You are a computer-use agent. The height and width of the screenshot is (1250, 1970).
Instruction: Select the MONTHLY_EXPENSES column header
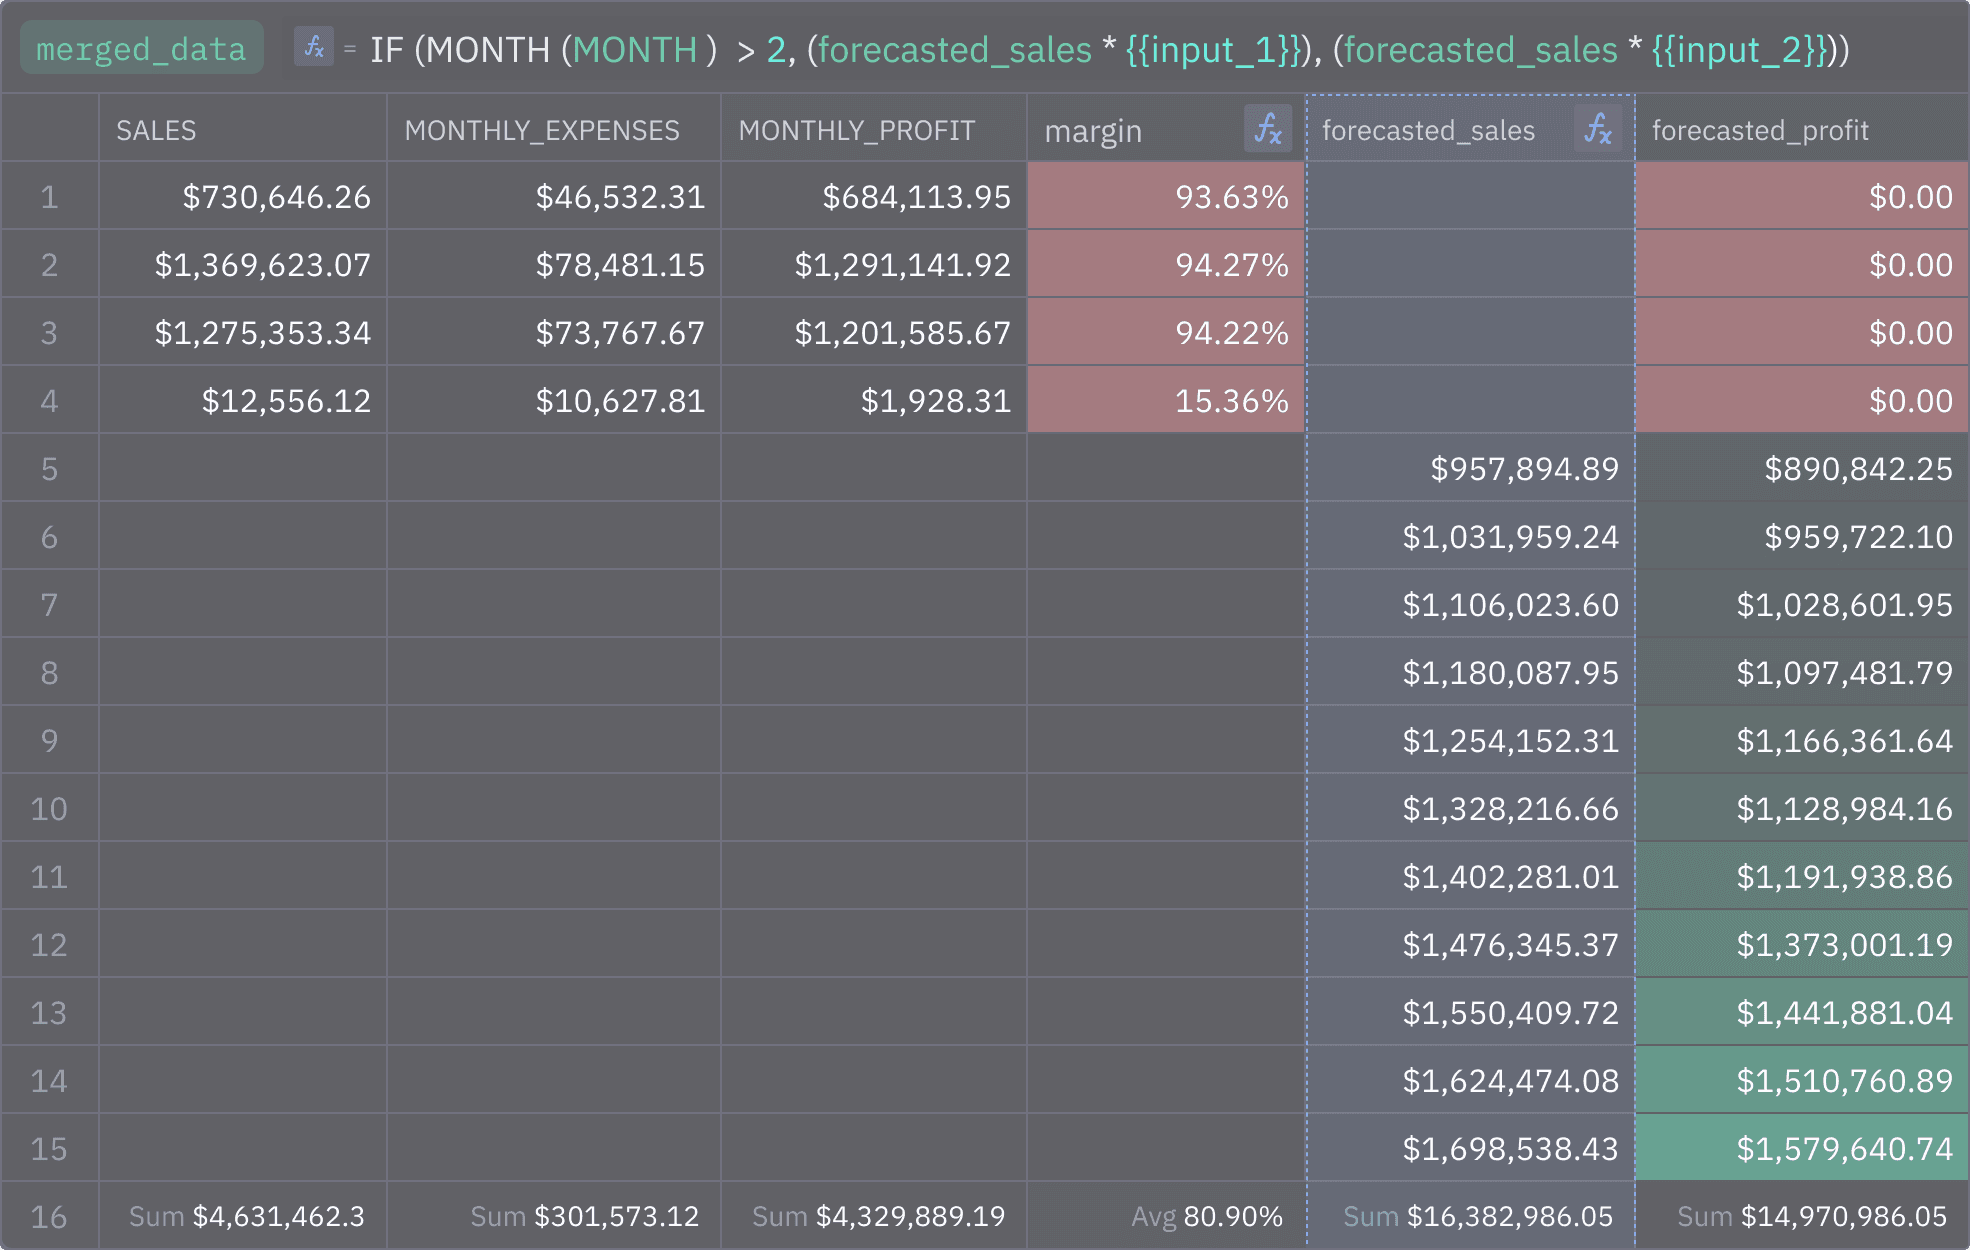[554, 129]
